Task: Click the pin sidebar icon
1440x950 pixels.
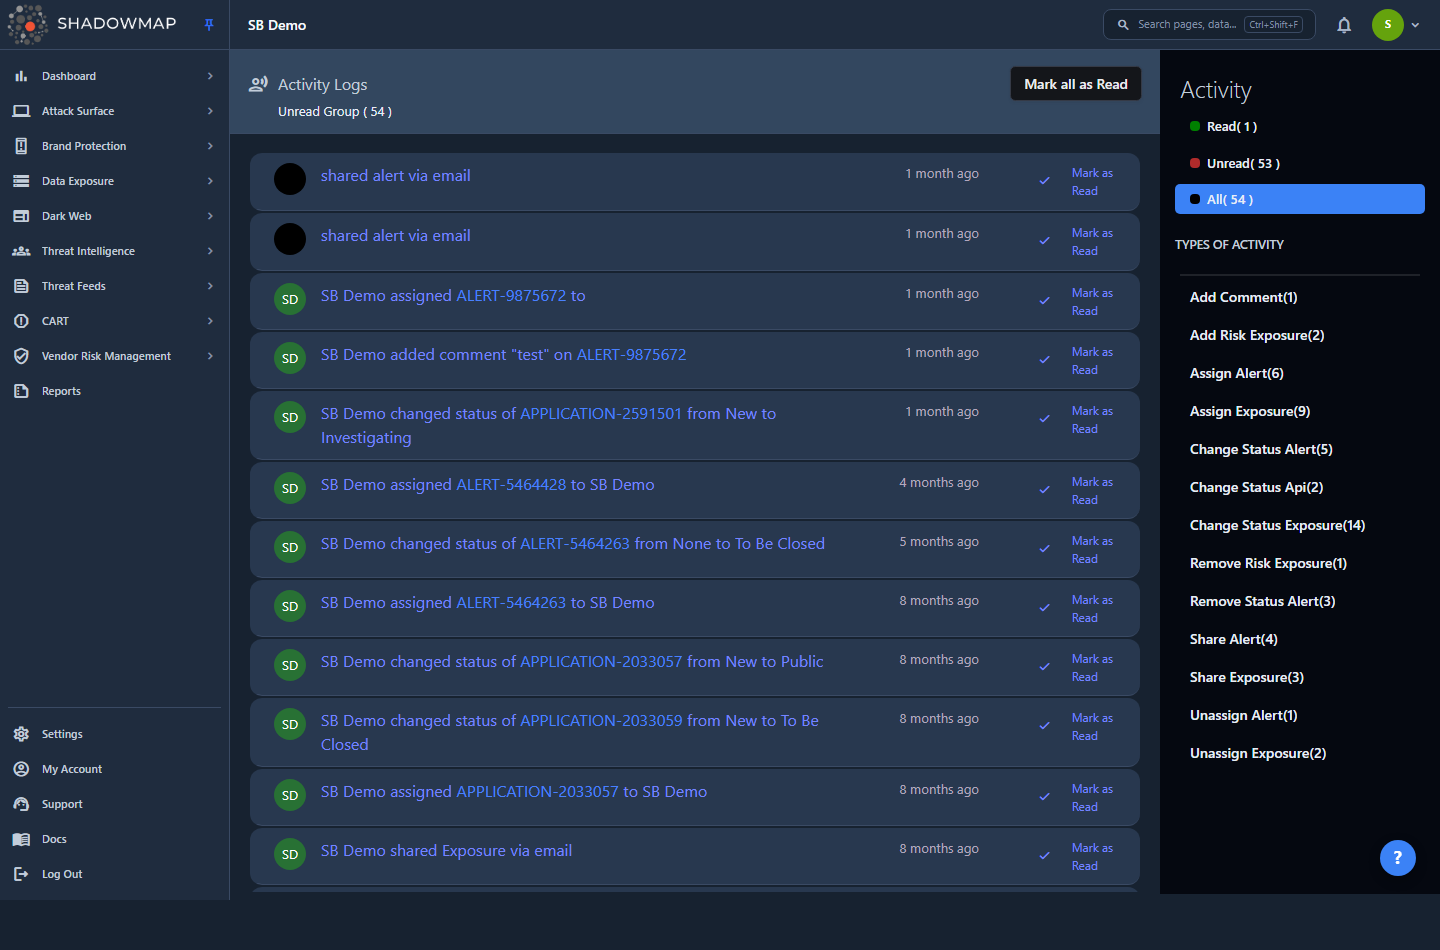Action: coord(209,25)
